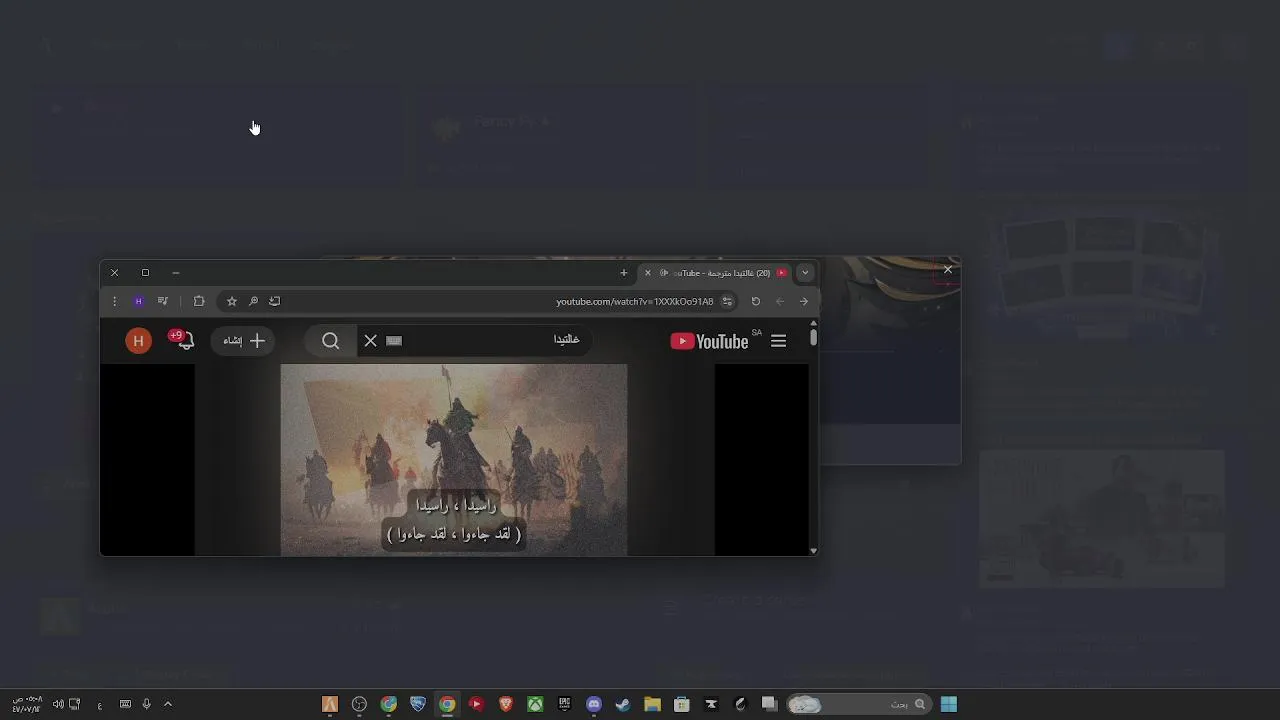Open Task View on the taskbar
1280x720 pixels.
769,704
